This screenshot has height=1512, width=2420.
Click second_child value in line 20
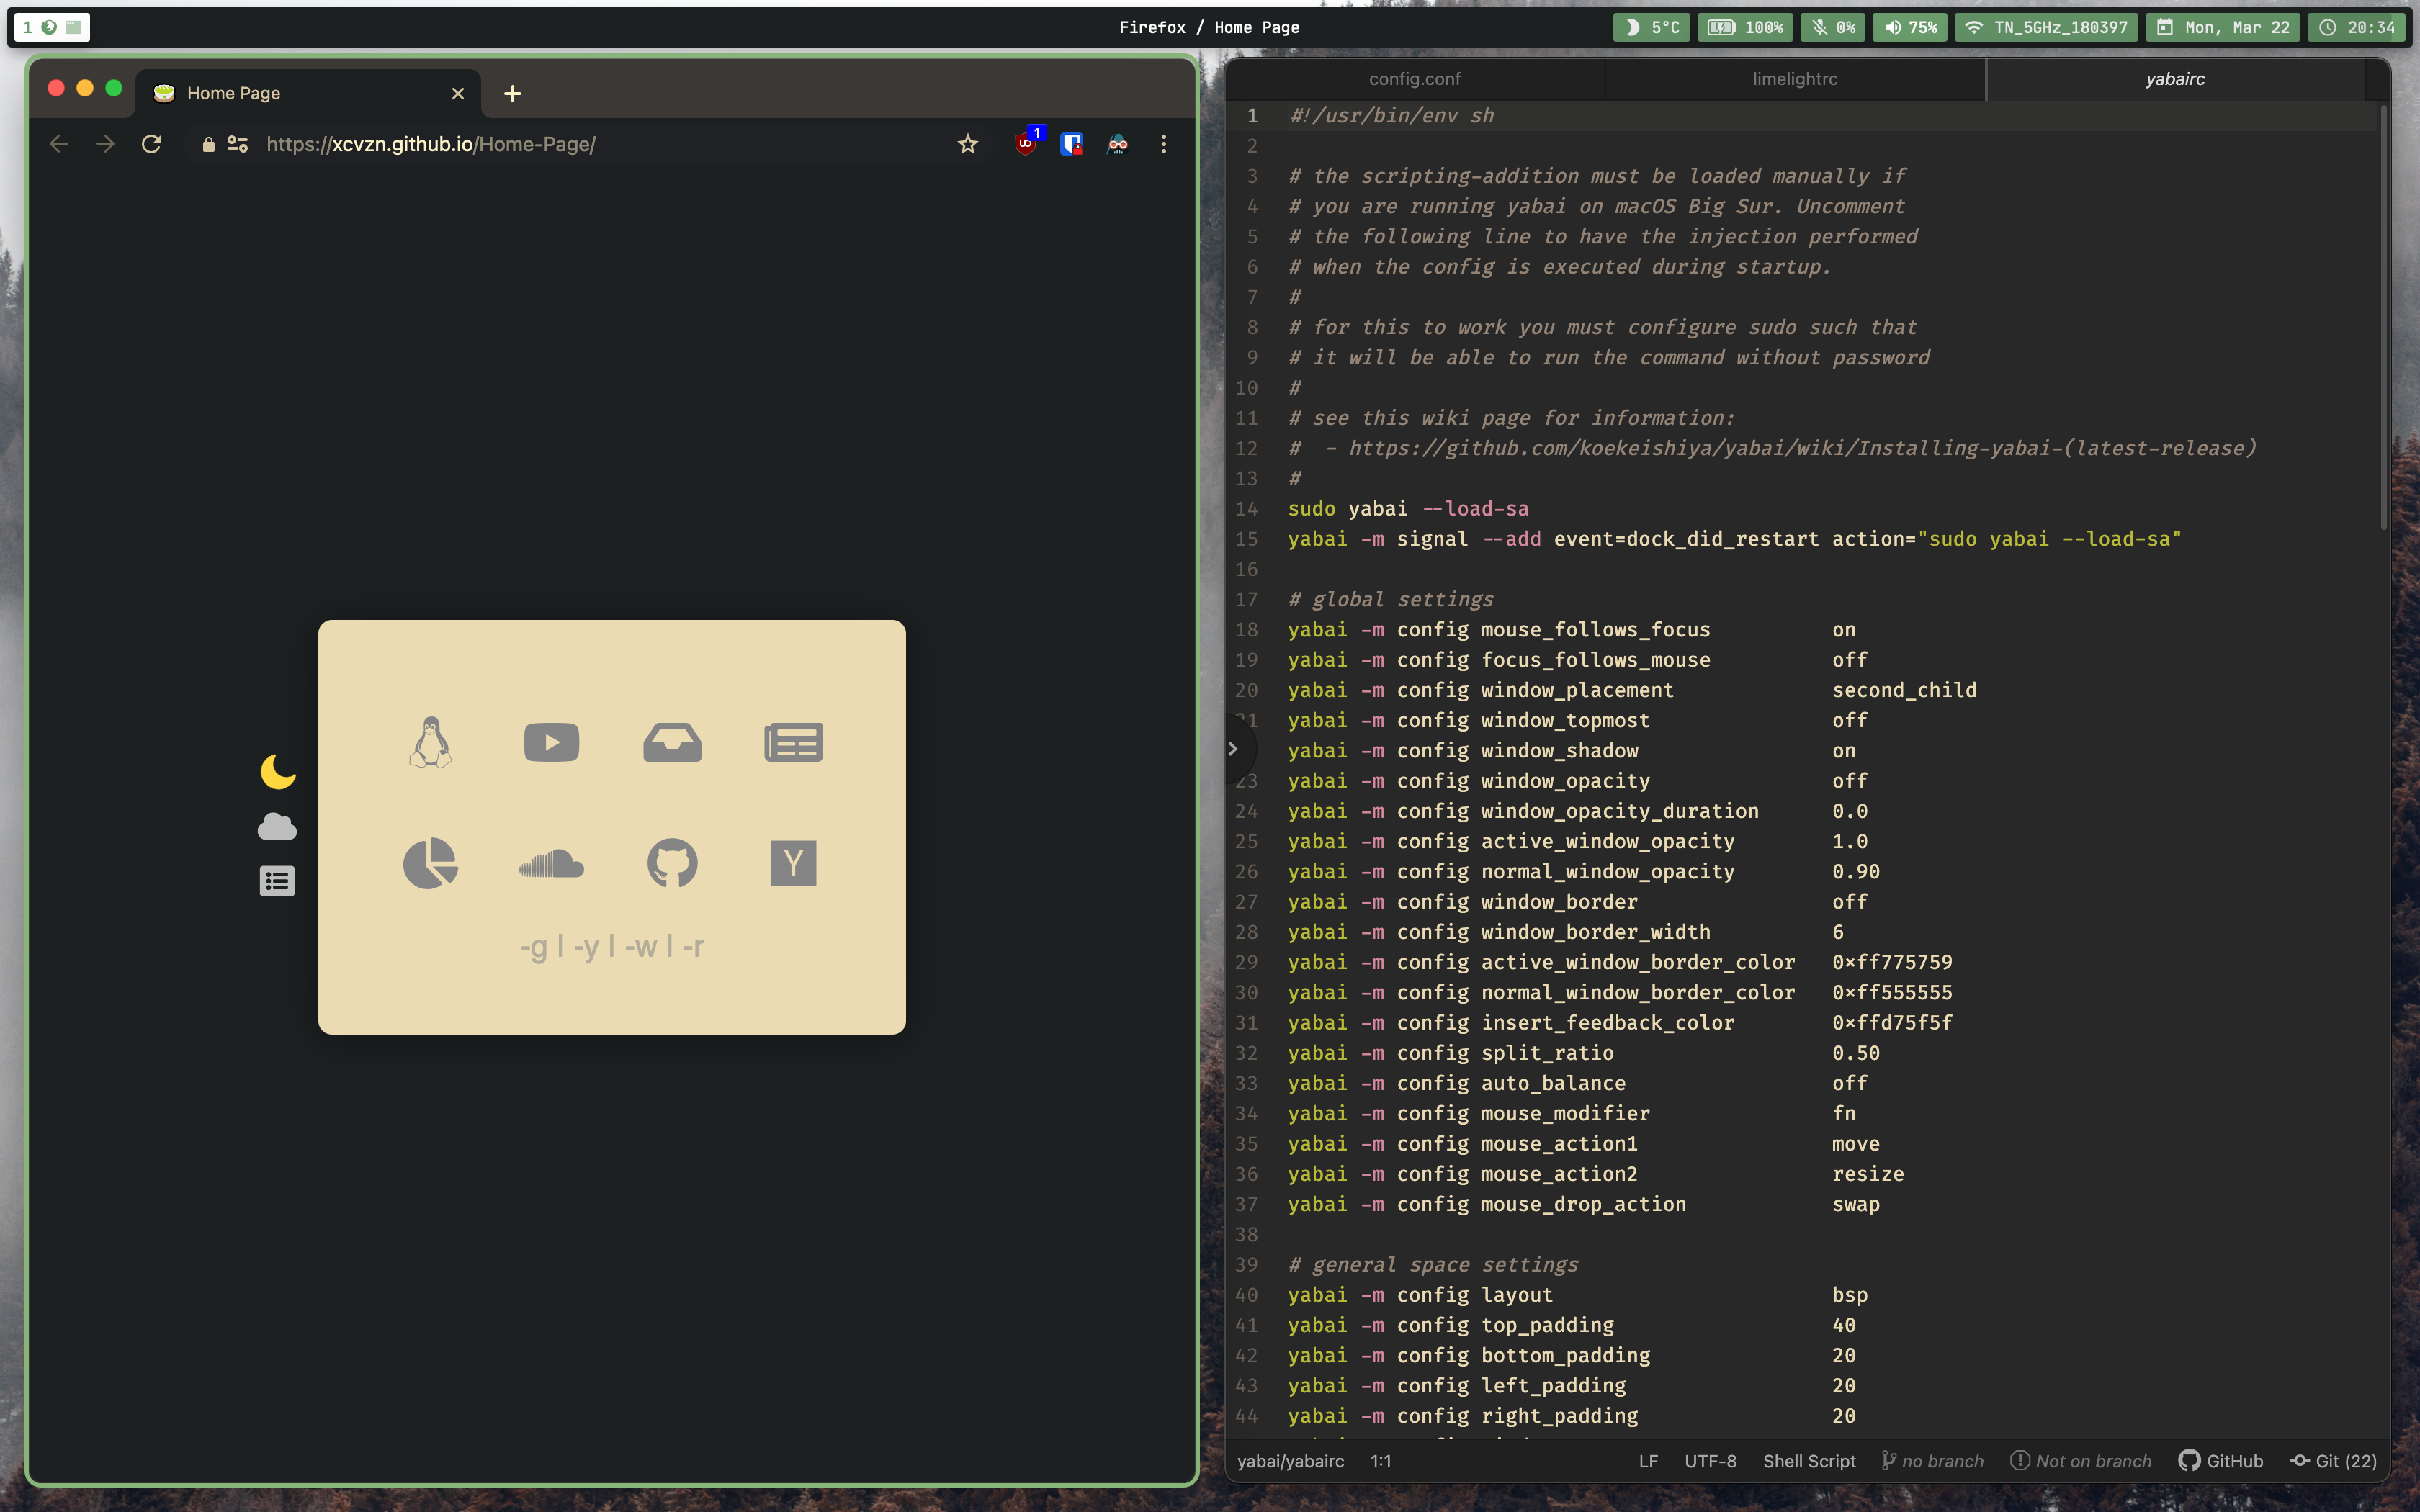(x=1904, y=690)
